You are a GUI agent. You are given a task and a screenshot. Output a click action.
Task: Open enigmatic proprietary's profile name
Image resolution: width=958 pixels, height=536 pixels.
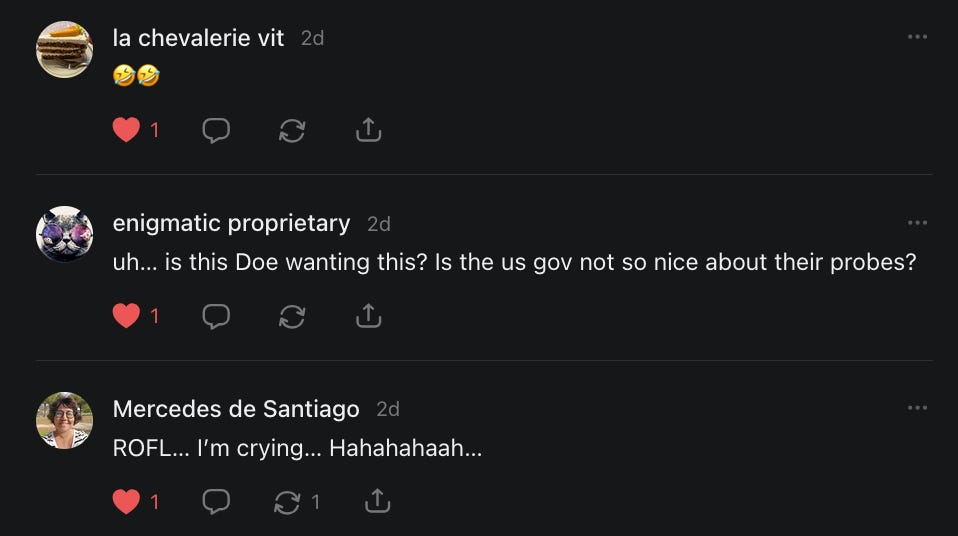232,224
